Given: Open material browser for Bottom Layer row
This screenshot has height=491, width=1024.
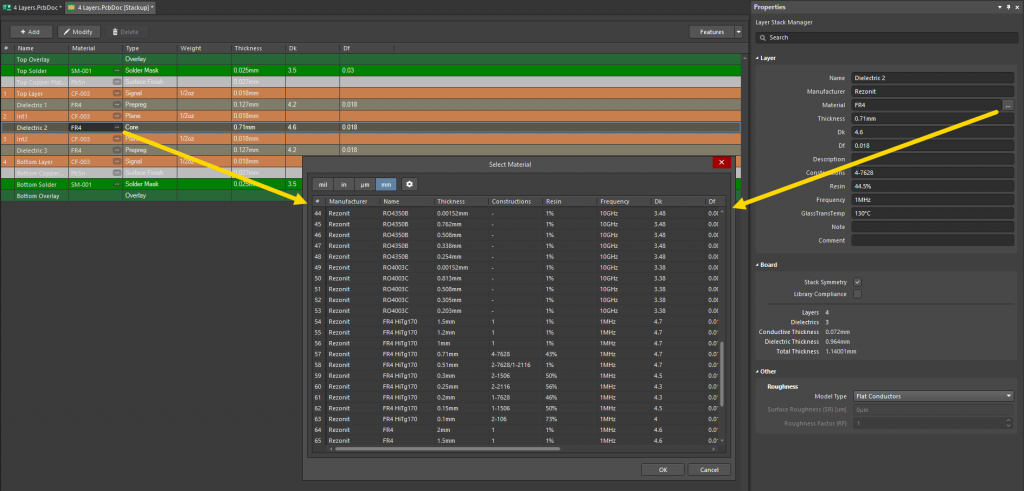Looking at the screenshot, I should (118, 161).
